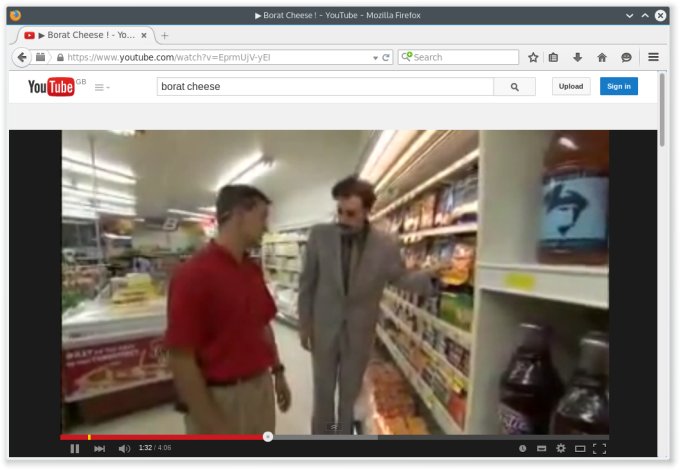
Task: Click the icon beside the back button
Action: point(40,57)
